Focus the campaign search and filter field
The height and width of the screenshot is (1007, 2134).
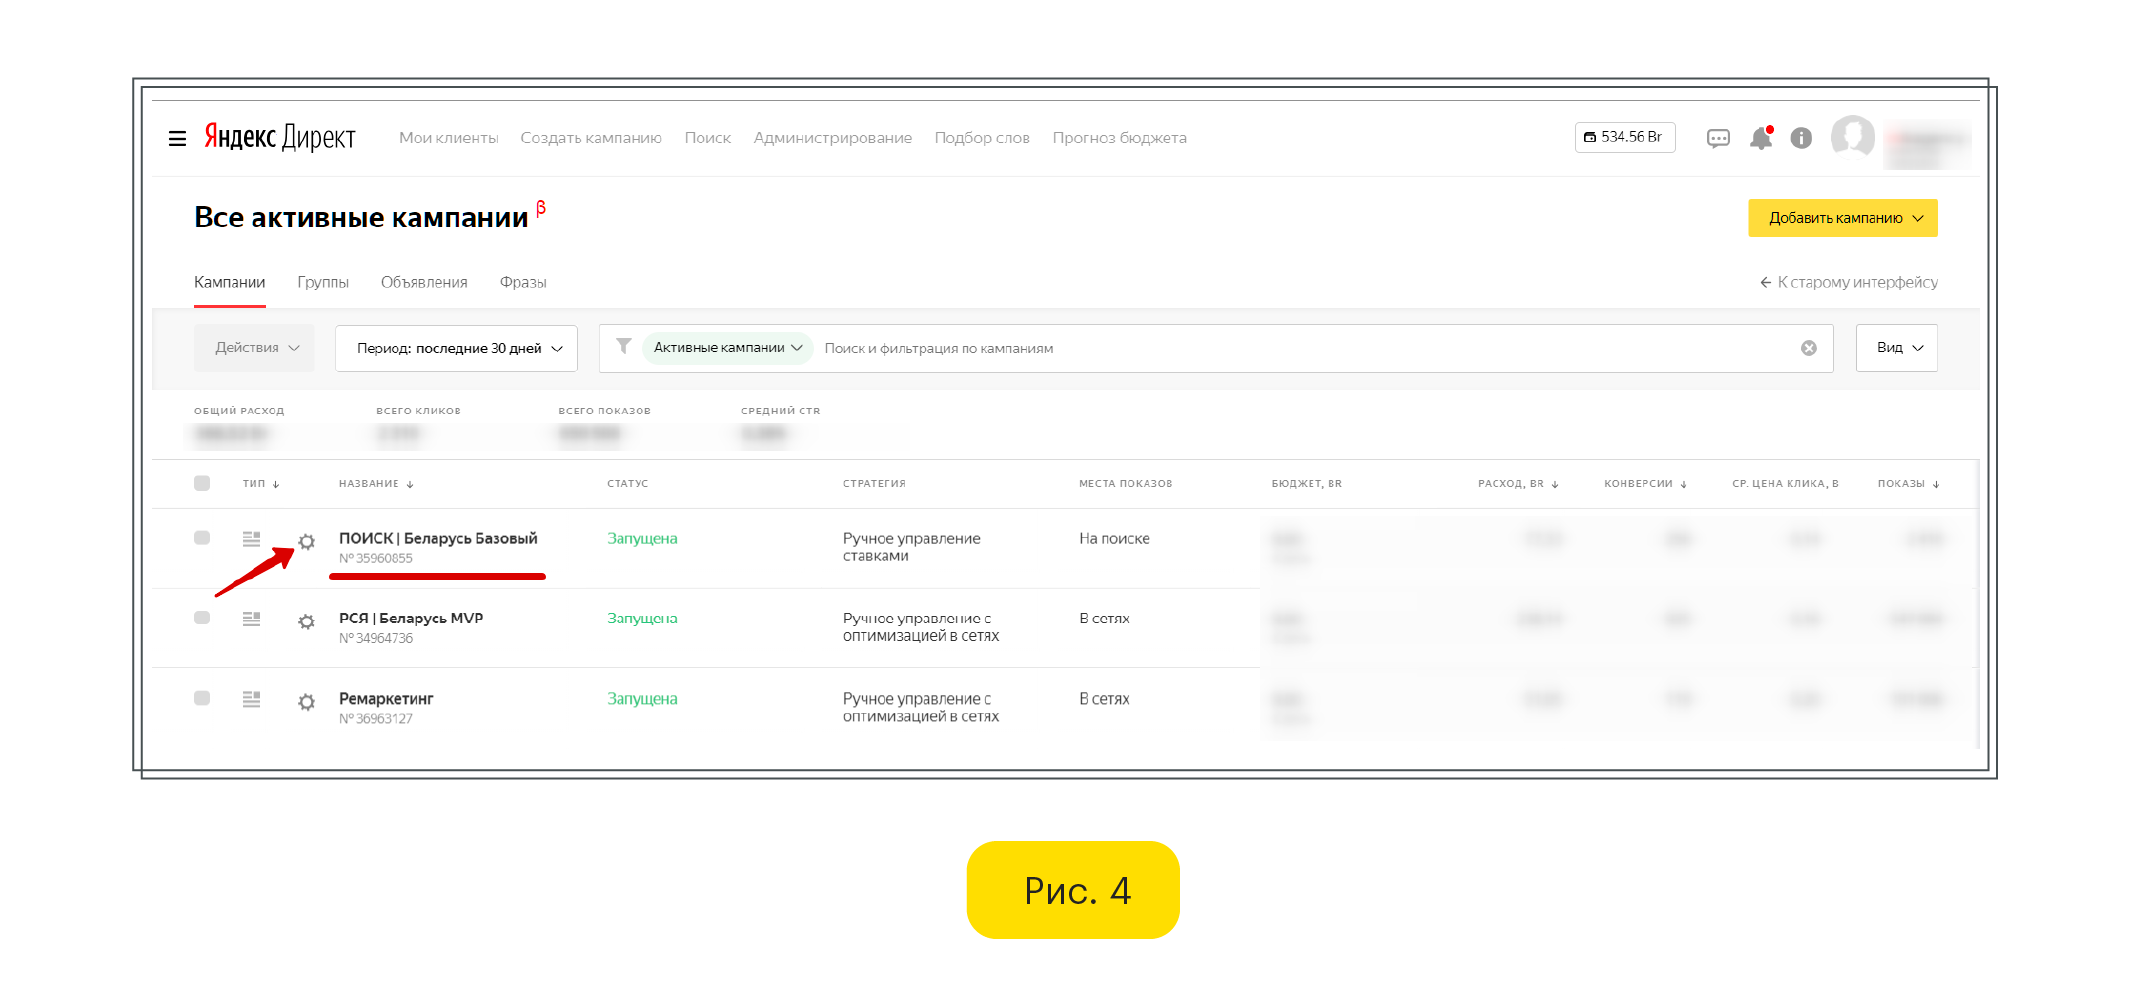coord(1300,348)
